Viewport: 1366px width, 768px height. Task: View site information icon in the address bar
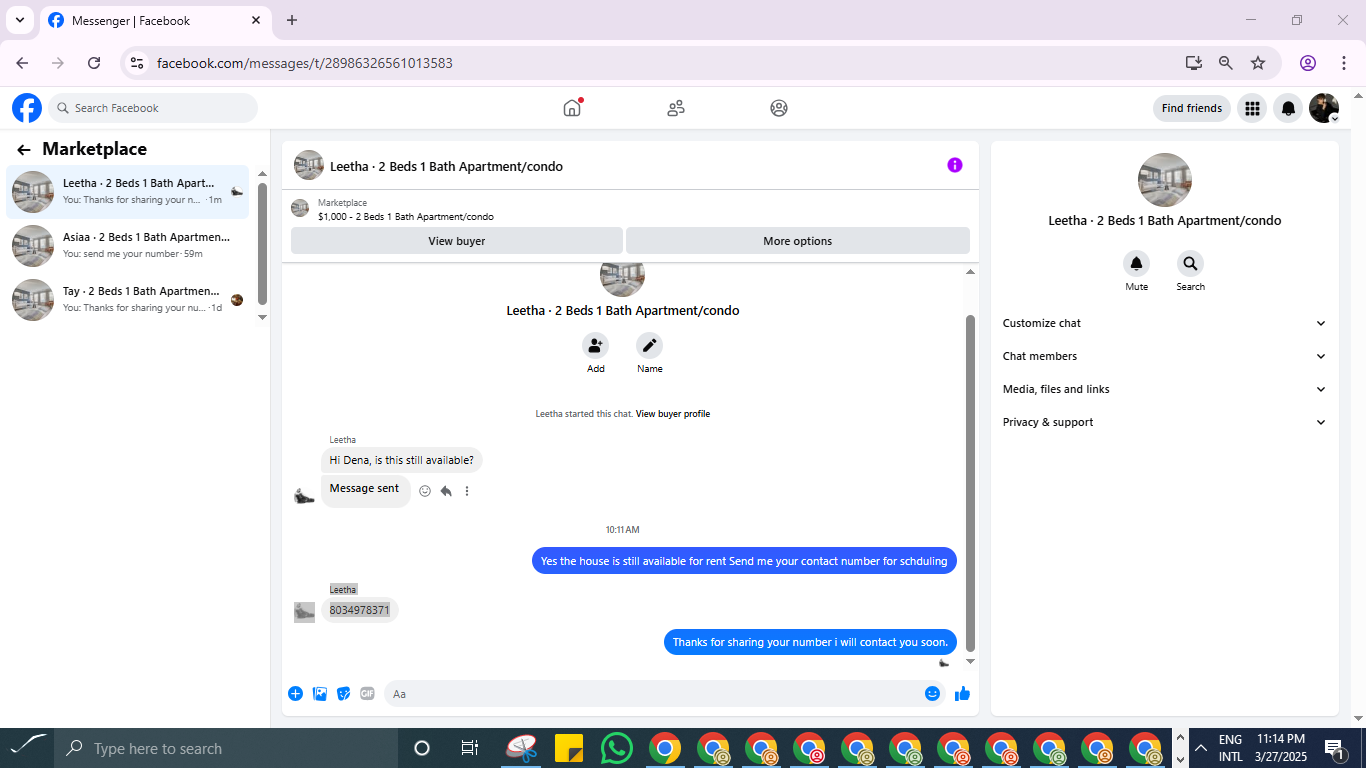point(138,63)
